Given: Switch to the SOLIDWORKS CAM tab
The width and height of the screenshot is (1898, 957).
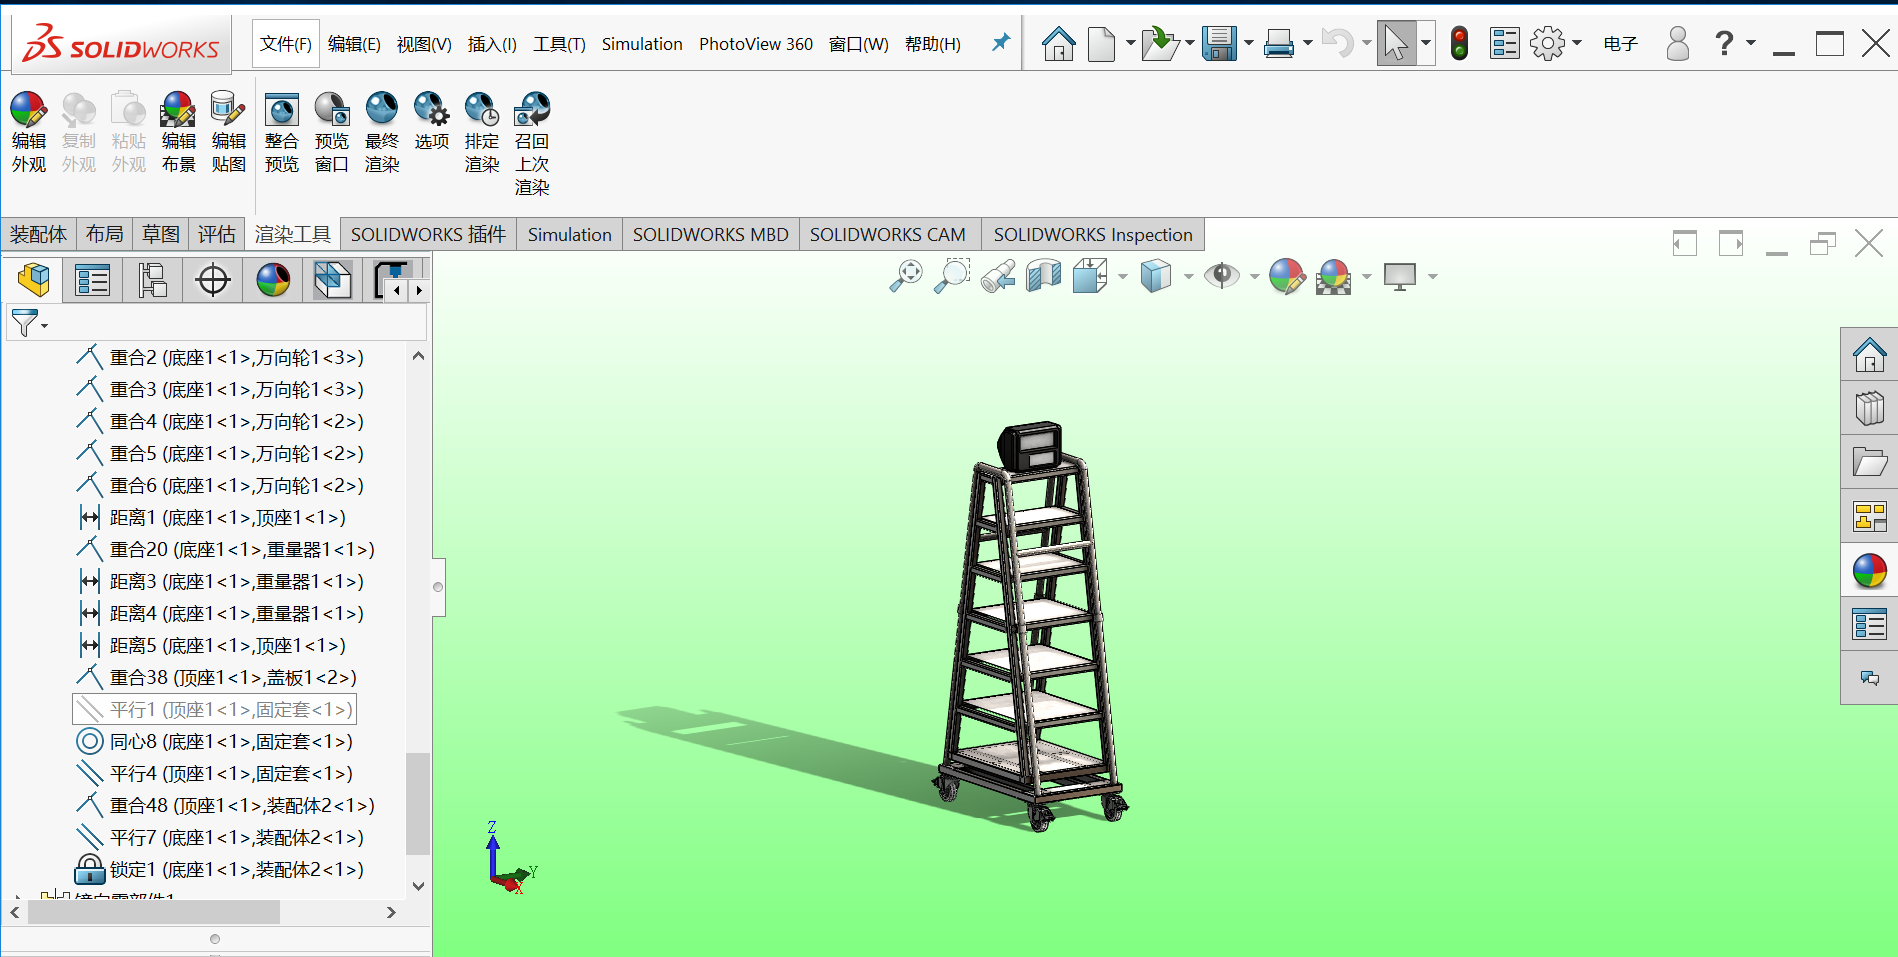Looking at the screenshot, I should coord(887,235).
